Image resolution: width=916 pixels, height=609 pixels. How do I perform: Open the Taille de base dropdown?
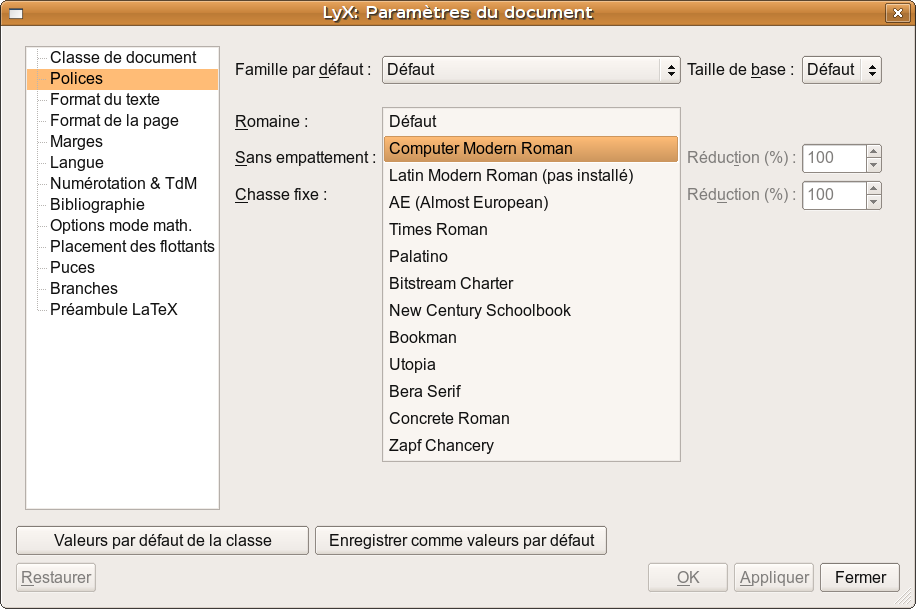(x=841, y=70)
